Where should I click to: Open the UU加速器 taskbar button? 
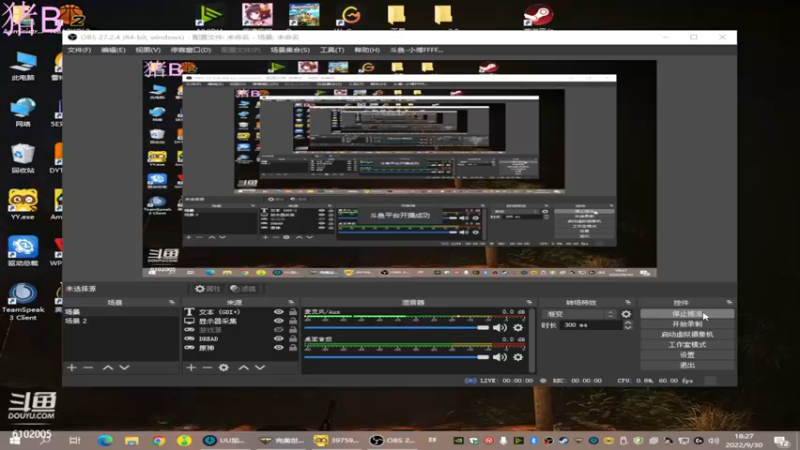(x=223, y=440)
